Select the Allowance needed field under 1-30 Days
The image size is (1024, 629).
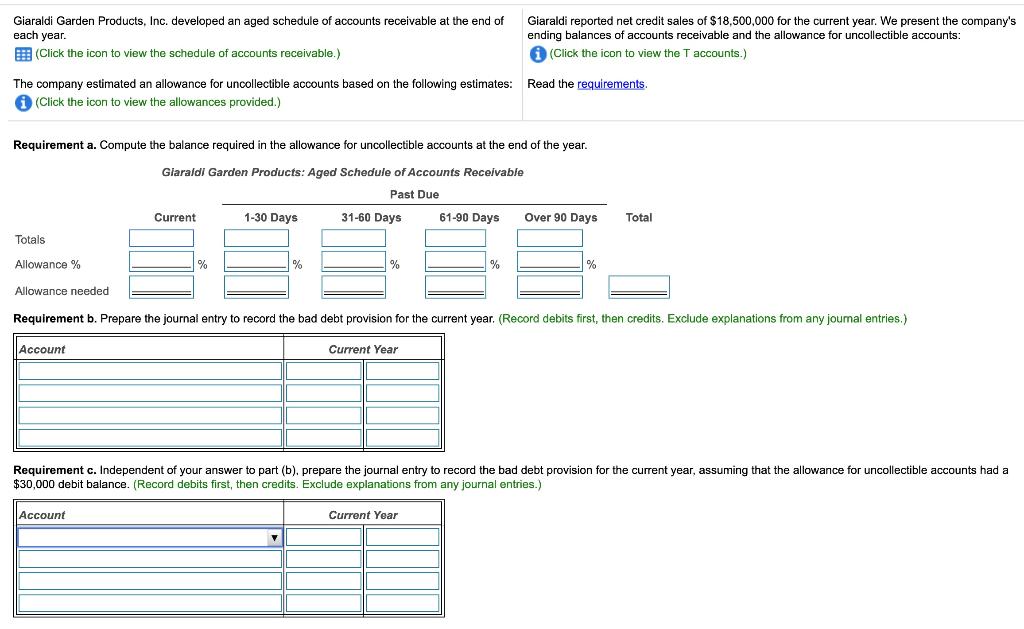tap(256, 287)
